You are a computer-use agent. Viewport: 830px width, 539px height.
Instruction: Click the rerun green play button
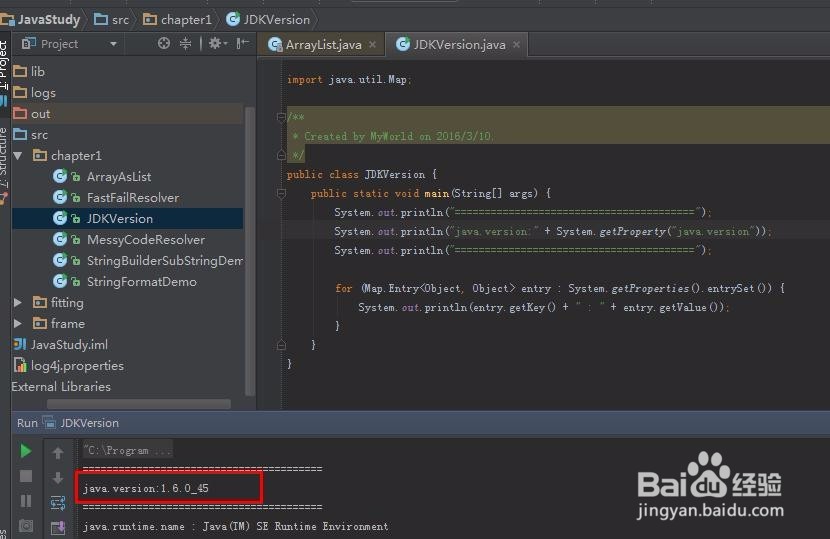pyautogui.click(x=25, y=451)
